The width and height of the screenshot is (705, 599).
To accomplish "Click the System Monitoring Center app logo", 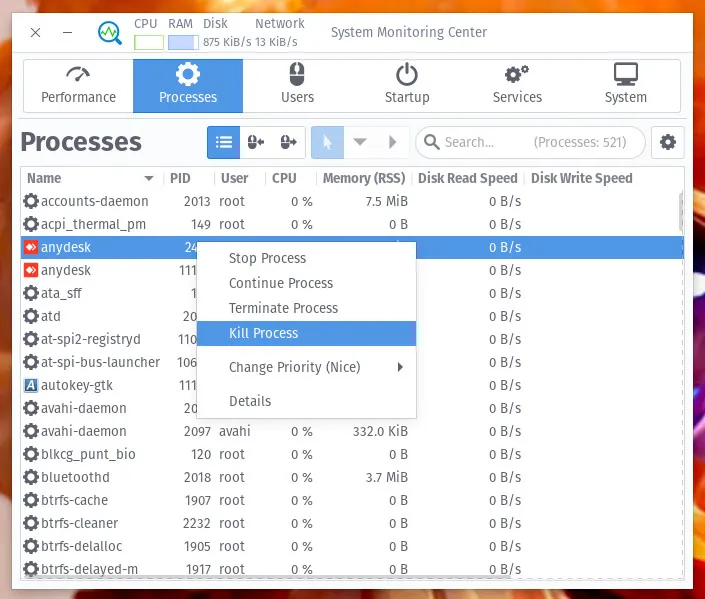I will 110,33.
